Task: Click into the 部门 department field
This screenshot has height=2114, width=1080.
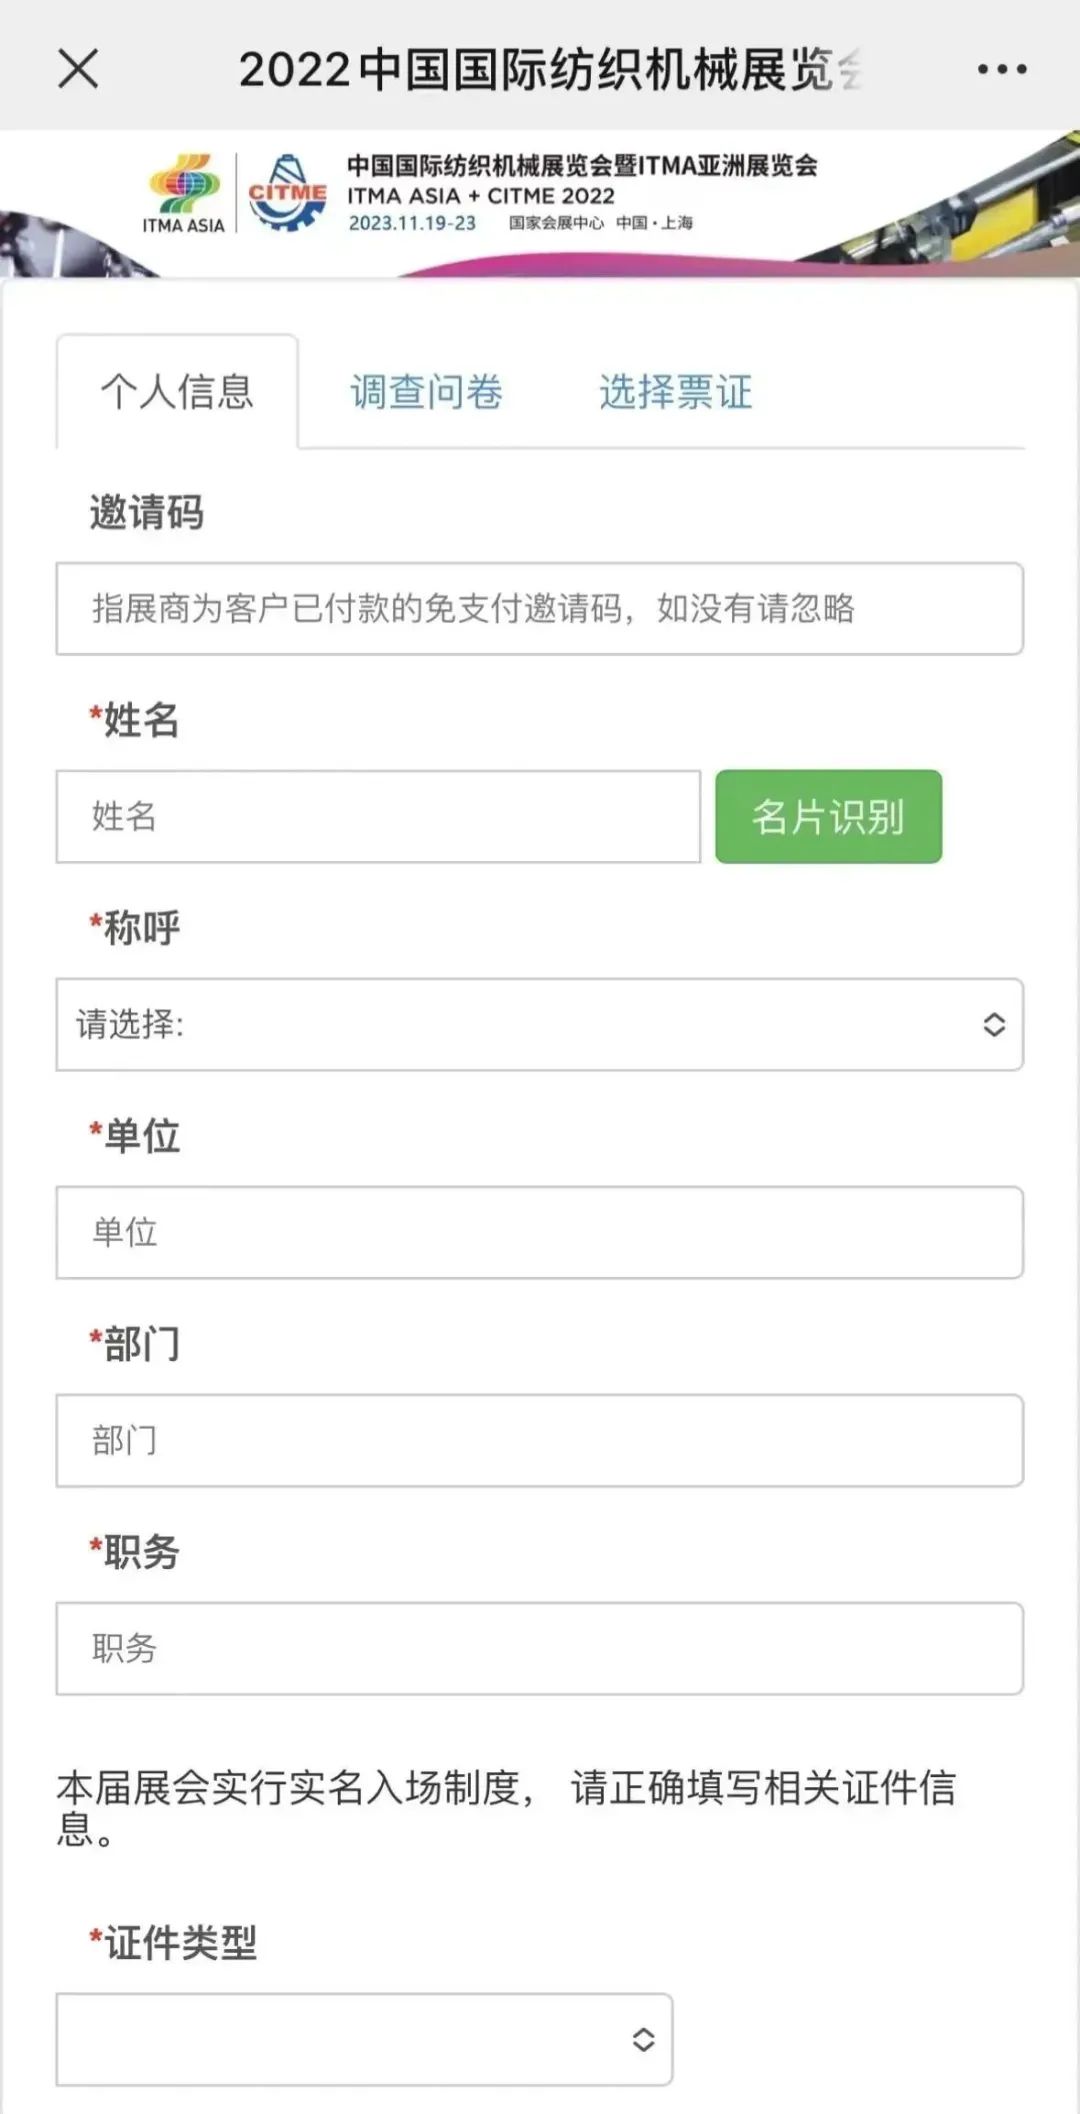Action: pyautogui.click(x=539, y=1440)
